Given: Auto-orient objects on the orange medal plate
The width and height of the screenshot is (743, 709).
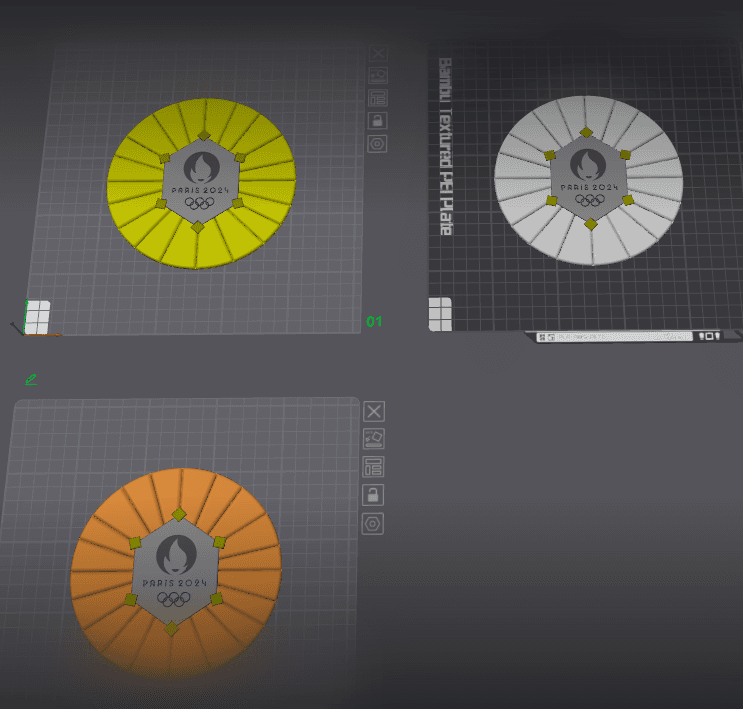Looking at the screenshot, I should point(374,439).
